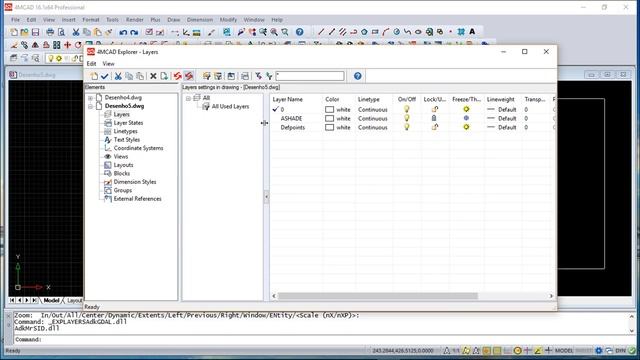This screenshot has width=640, height=360.
Task: Click the Paste icon in Explorer toolbar
Action: point(140,76)
